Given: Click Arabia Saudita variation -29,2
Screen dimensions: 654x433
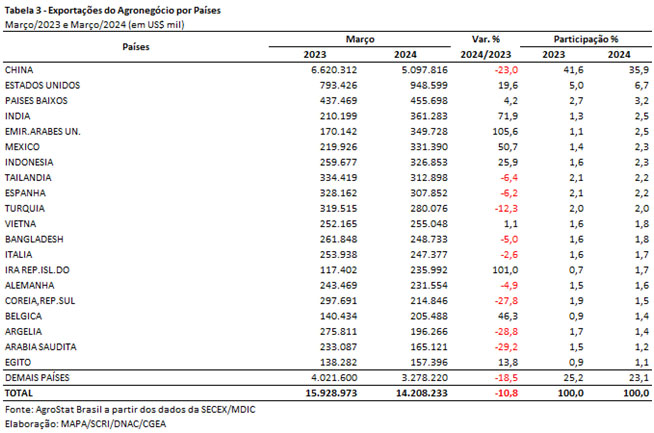Looking at the screenshot, I should pos(506,347).
